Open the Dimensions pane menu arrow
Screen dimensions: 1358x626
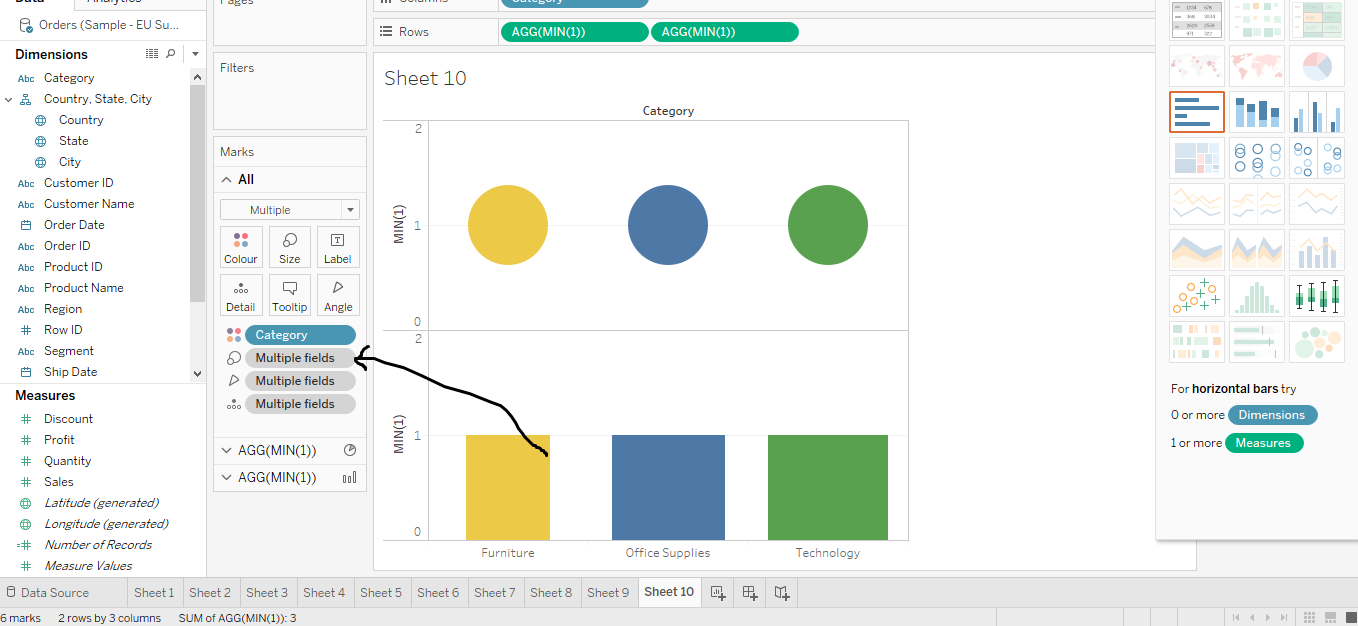tap(195, 54)
